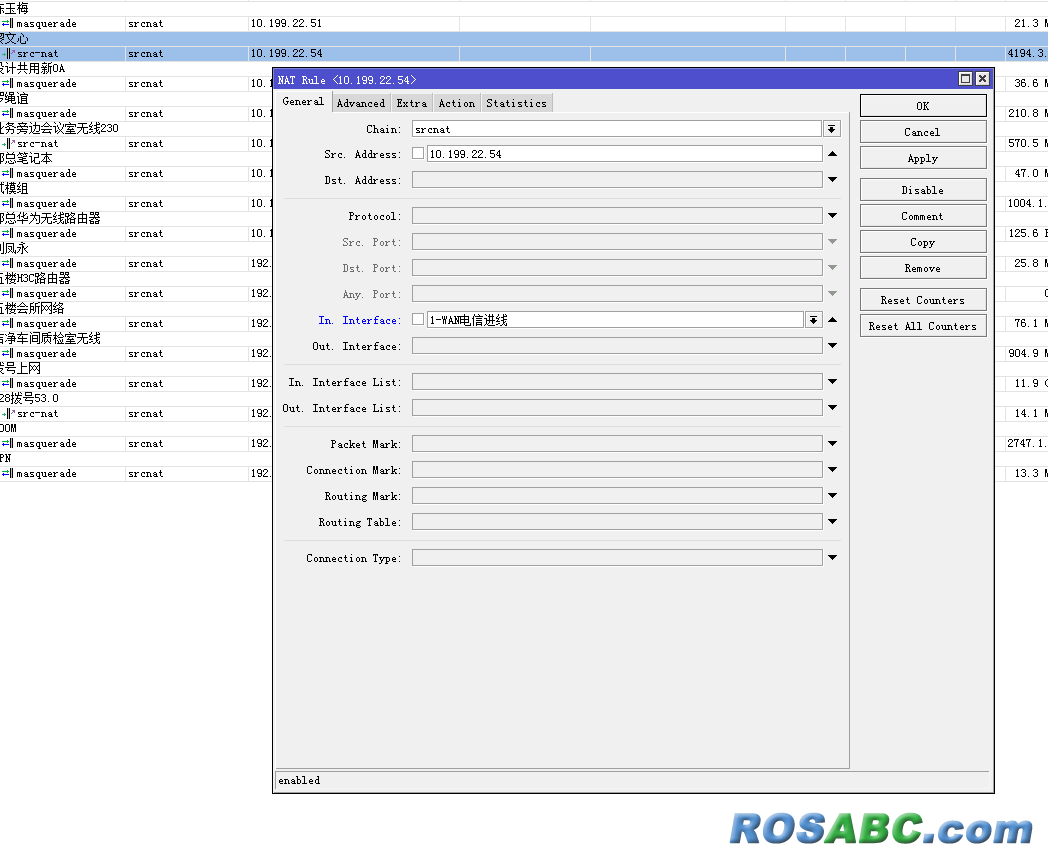Image resolution: width=1048 pixels, height=857 pixels.
Task: Expand the Dst. Address field
Action: [x=832, y=180]
